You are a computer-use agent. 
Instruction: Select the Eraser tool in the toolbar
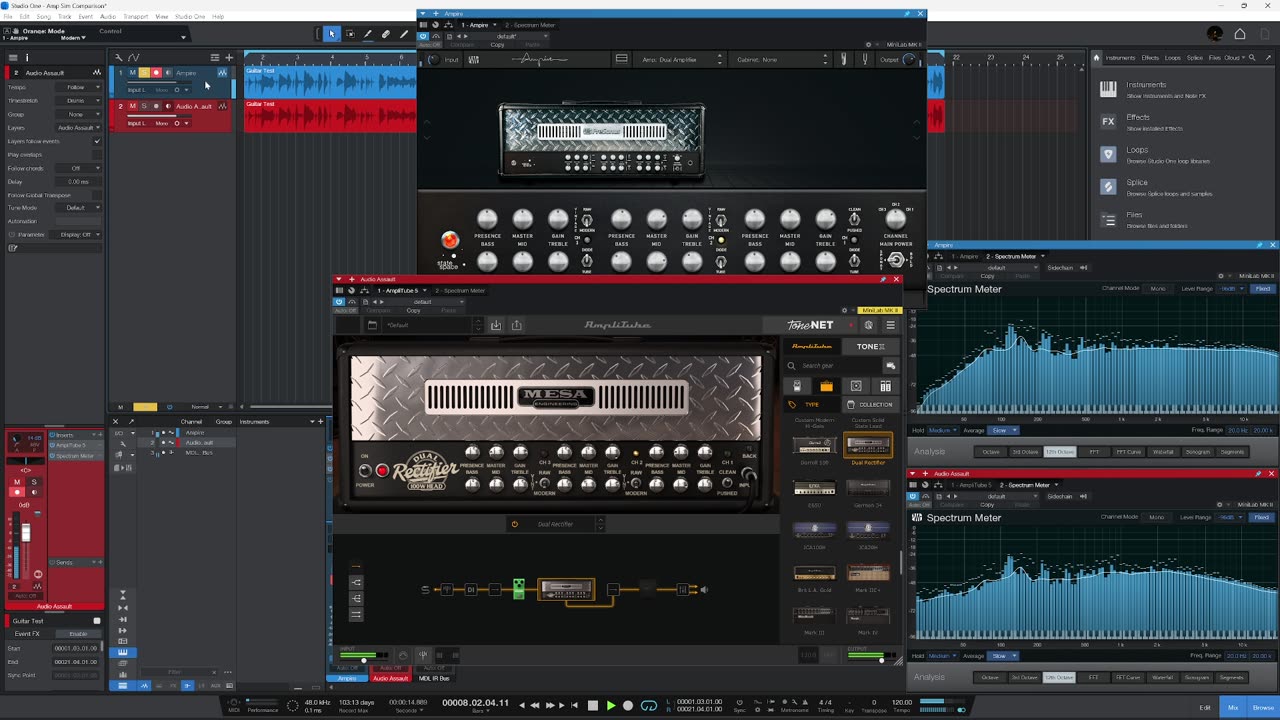(386, 34)
